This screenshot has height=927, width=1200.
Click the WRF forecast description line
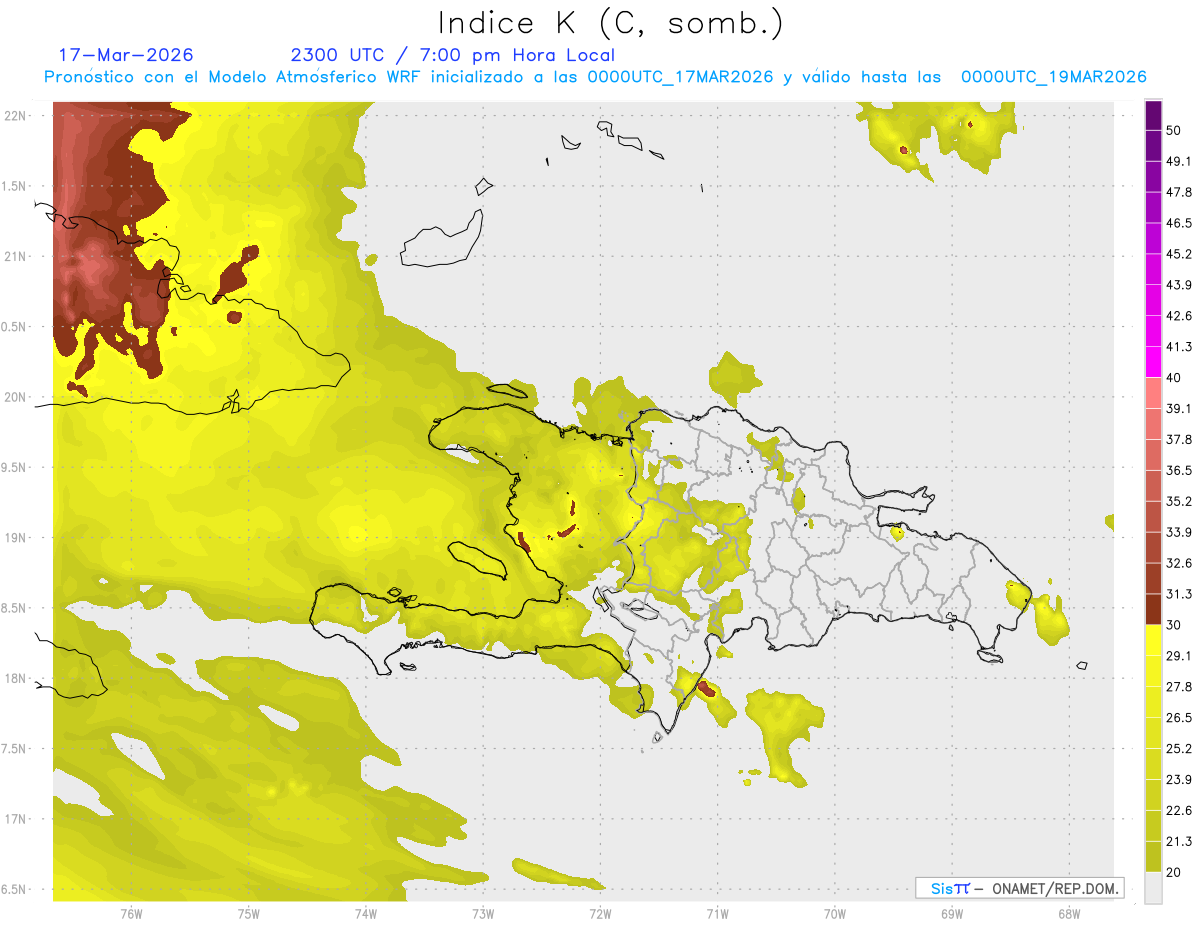pyautogui.click(x=595, y=77)
